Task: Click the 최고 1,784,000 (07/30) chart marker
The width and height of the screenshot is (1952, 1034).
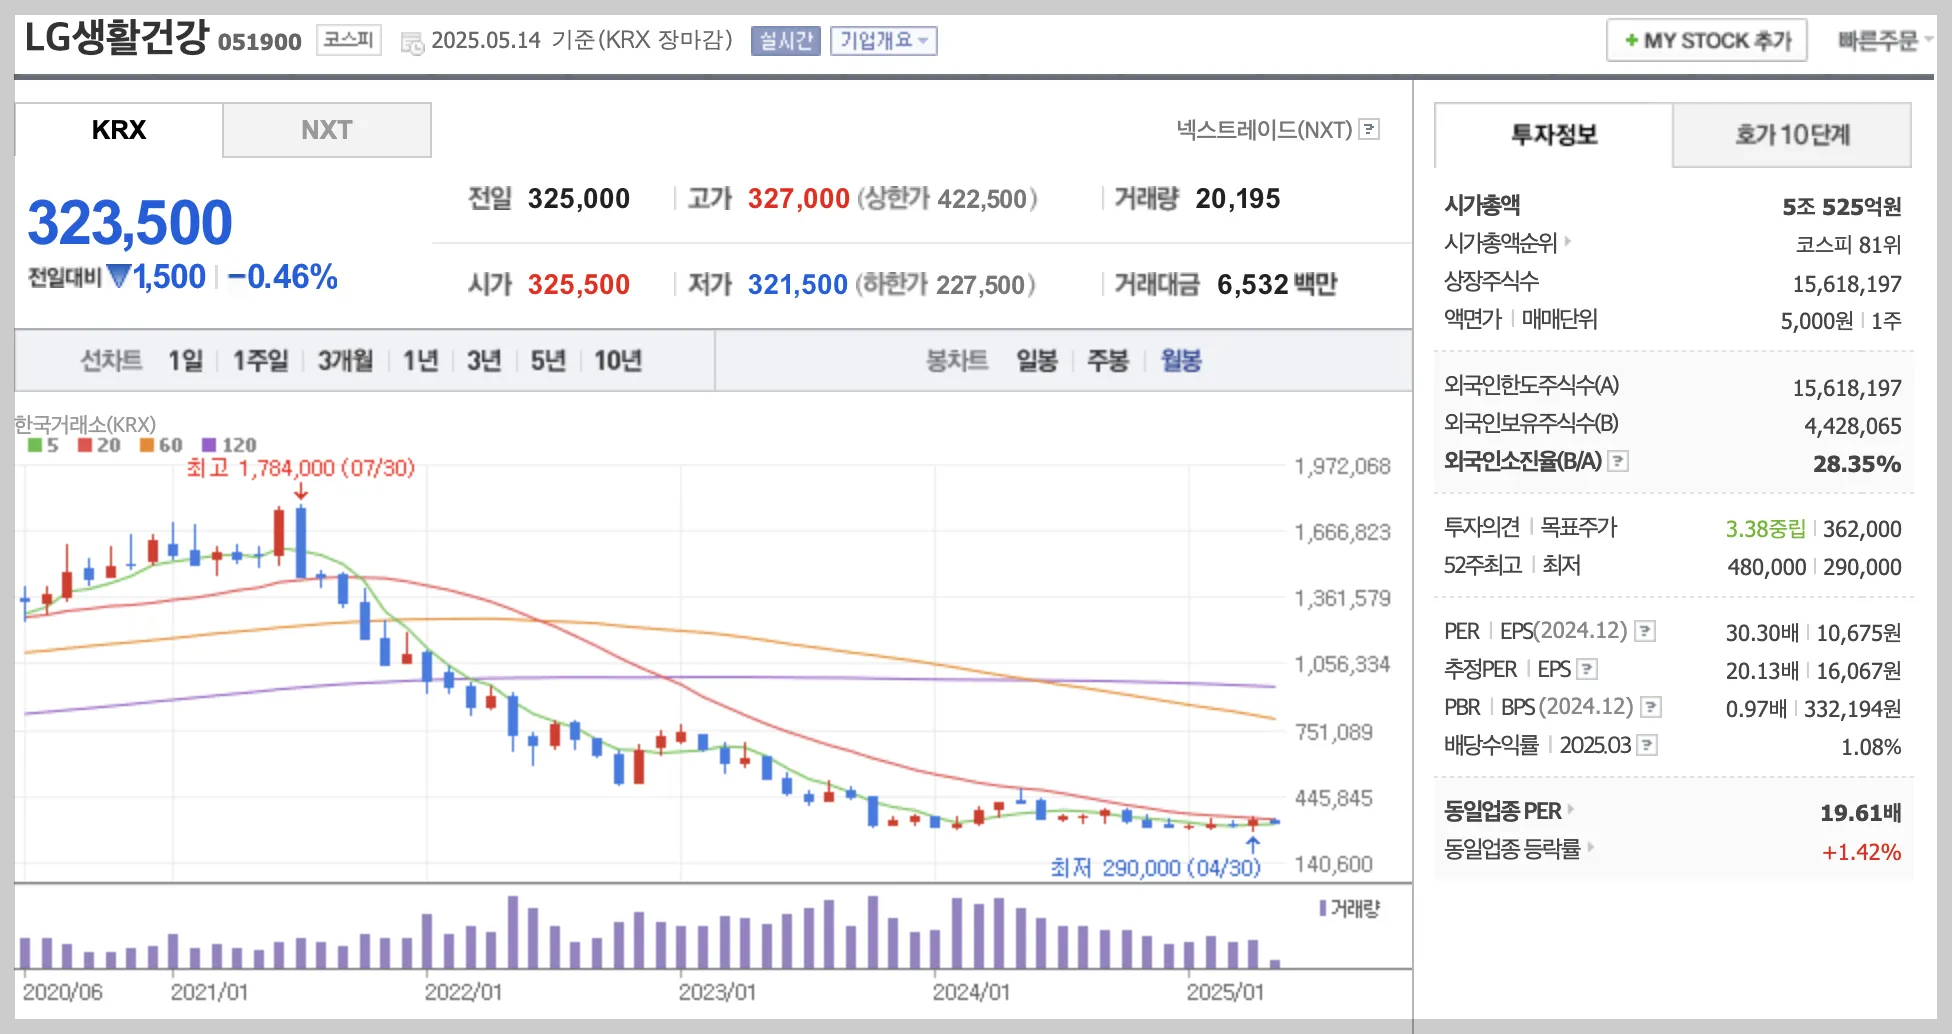Action: pyautogui.click(x=300, y=468)
